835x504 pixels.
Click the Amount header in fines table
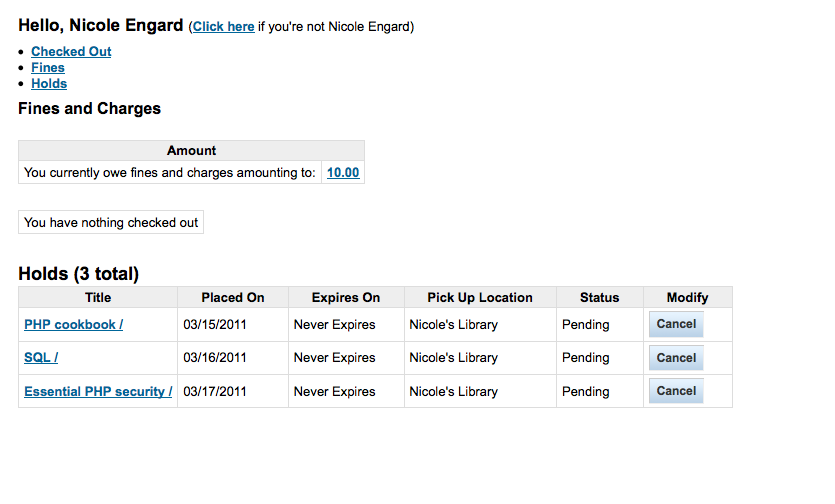[191, 151]
